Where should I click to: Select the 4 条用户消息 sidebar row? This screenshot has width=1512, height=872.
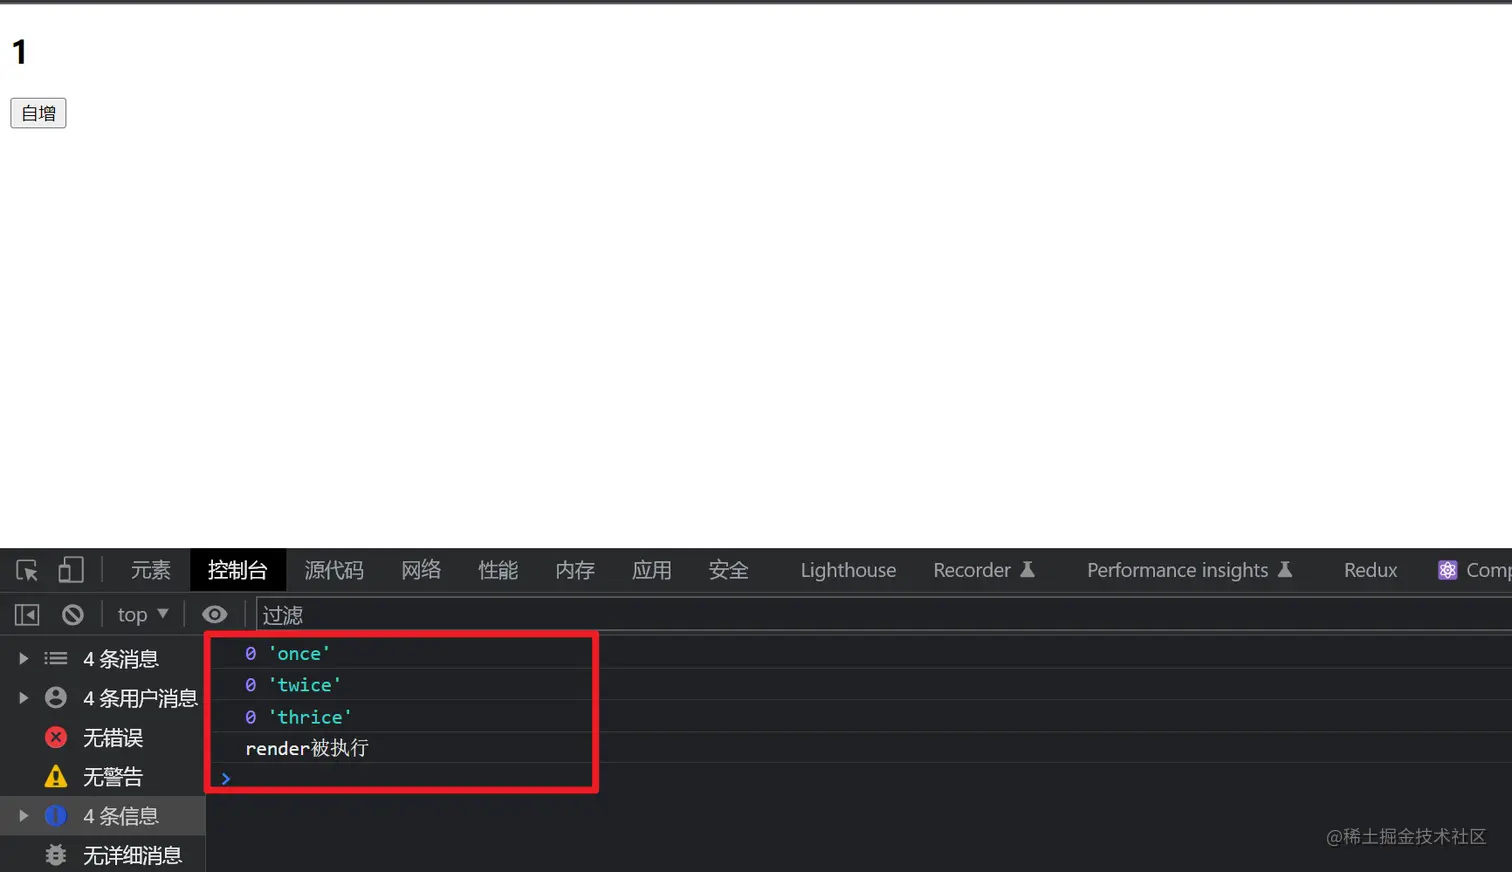(x=102, y=697)
